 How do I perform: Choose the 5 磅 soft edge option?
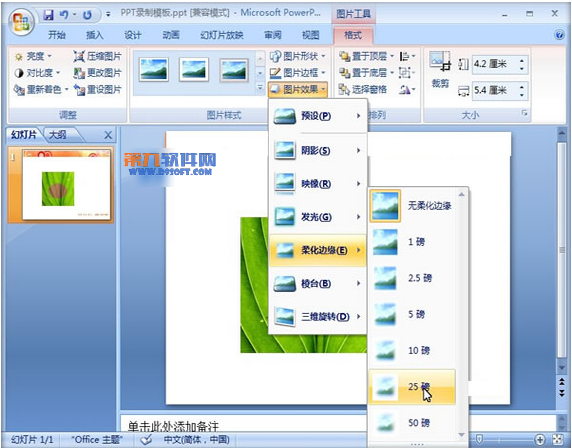(x=412, y=314)
